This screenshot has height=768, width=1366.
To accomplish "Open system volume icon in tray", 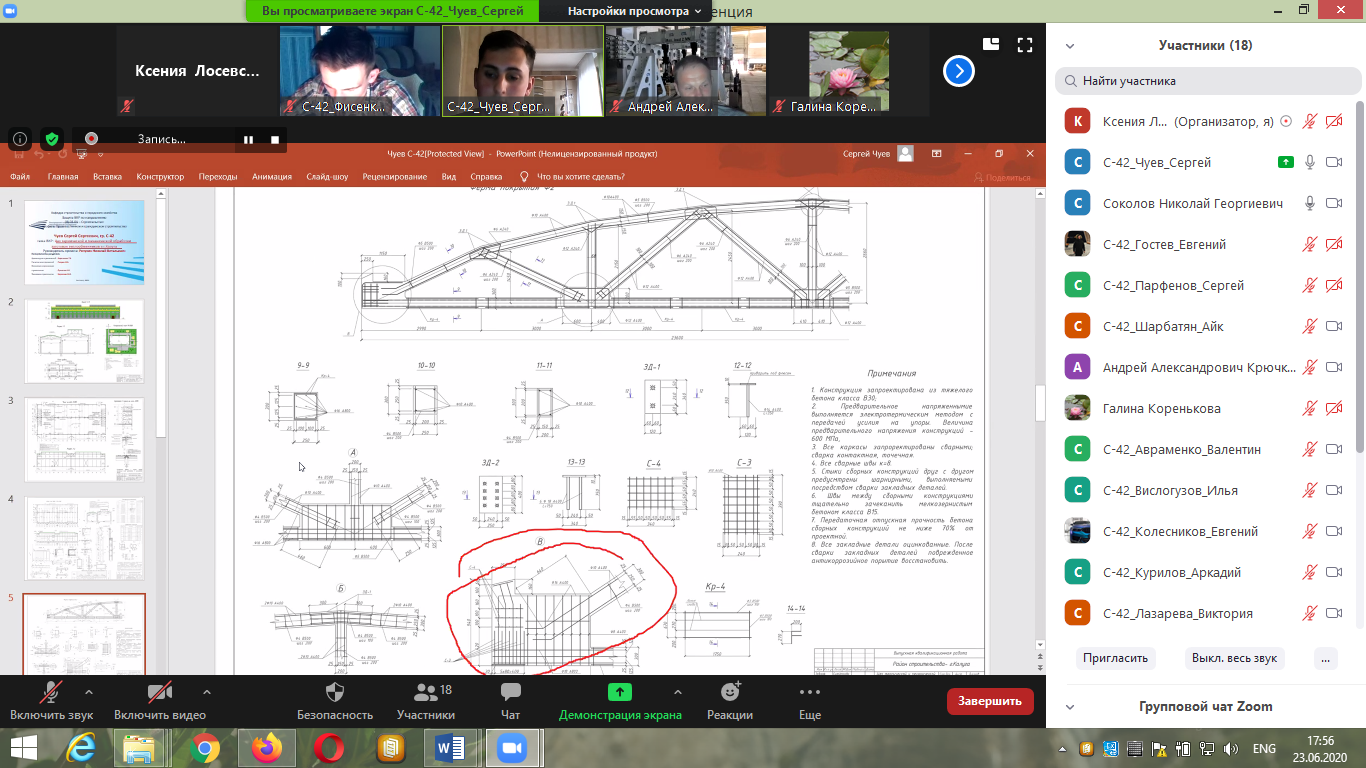I will (1231, 748).
